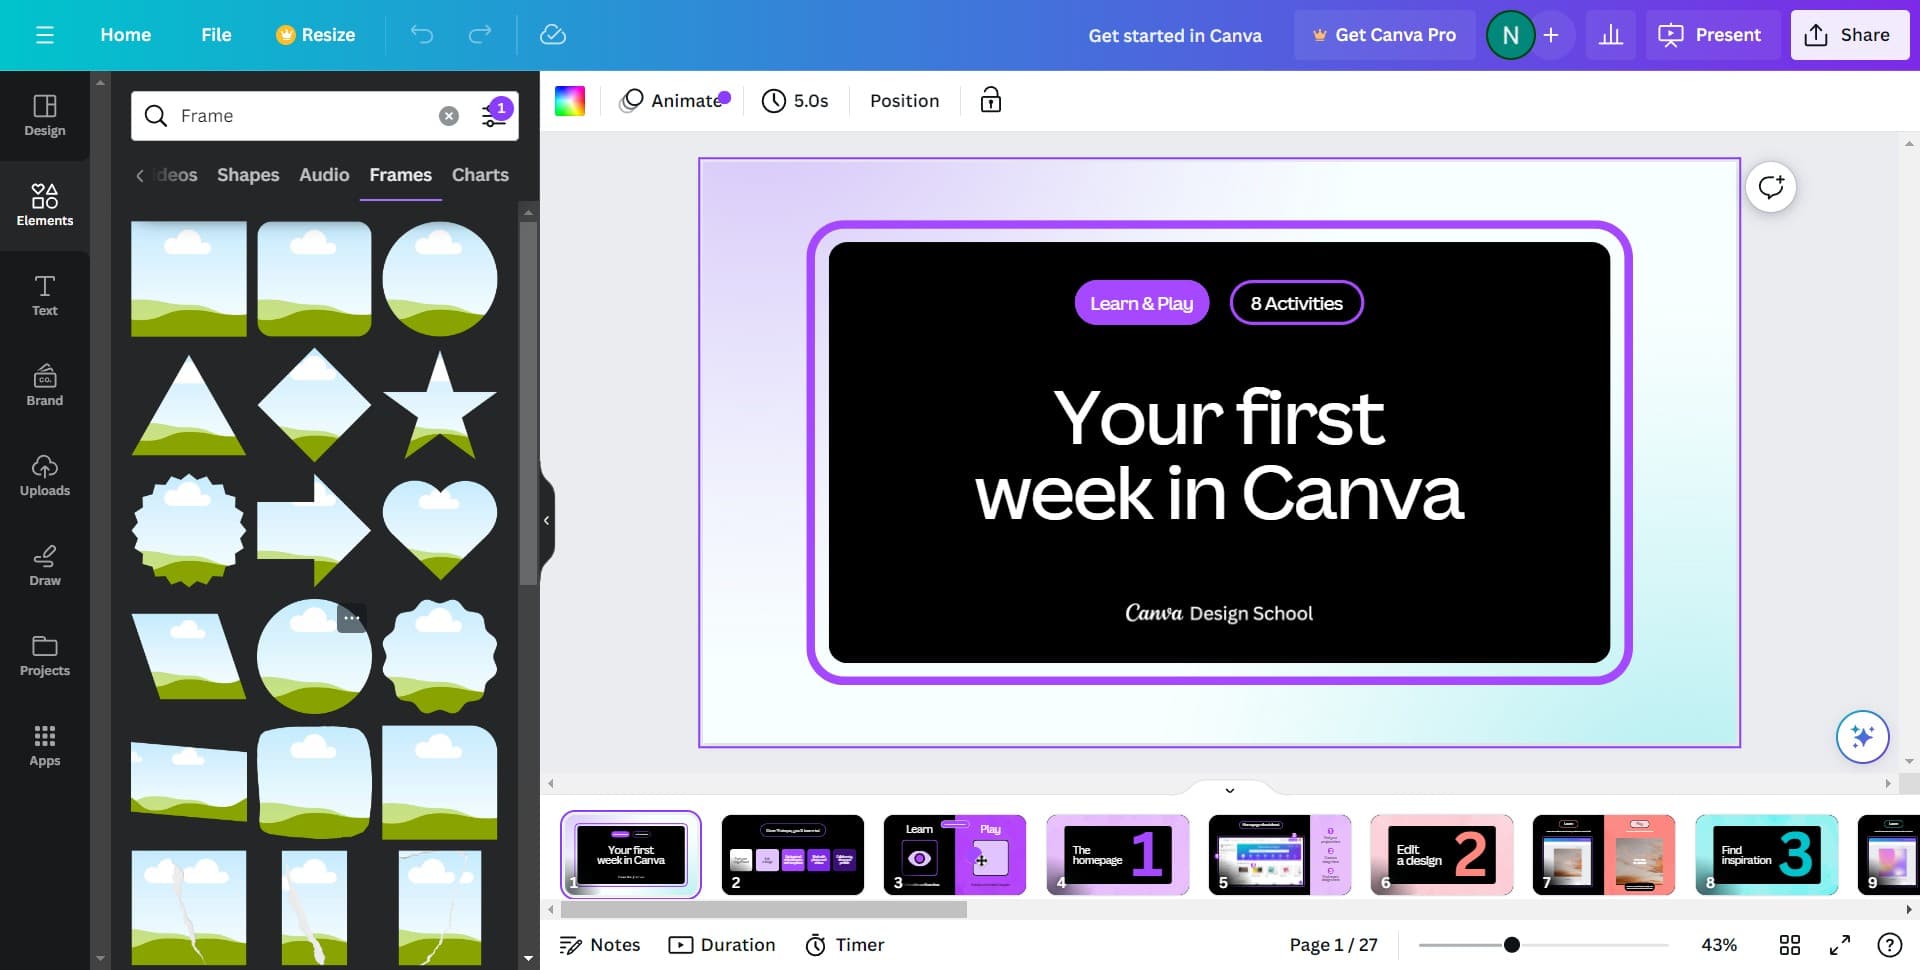
Task: Collapse the page thumbnails strip chevron
Action: [x=1230, y=790]
